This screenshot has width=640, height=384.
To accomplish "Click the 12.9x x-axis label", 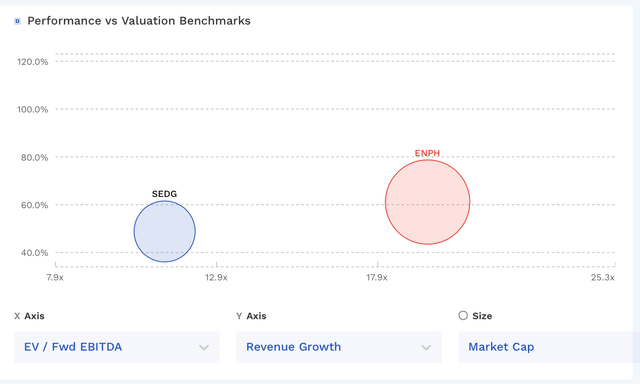I will coord(216,277).
